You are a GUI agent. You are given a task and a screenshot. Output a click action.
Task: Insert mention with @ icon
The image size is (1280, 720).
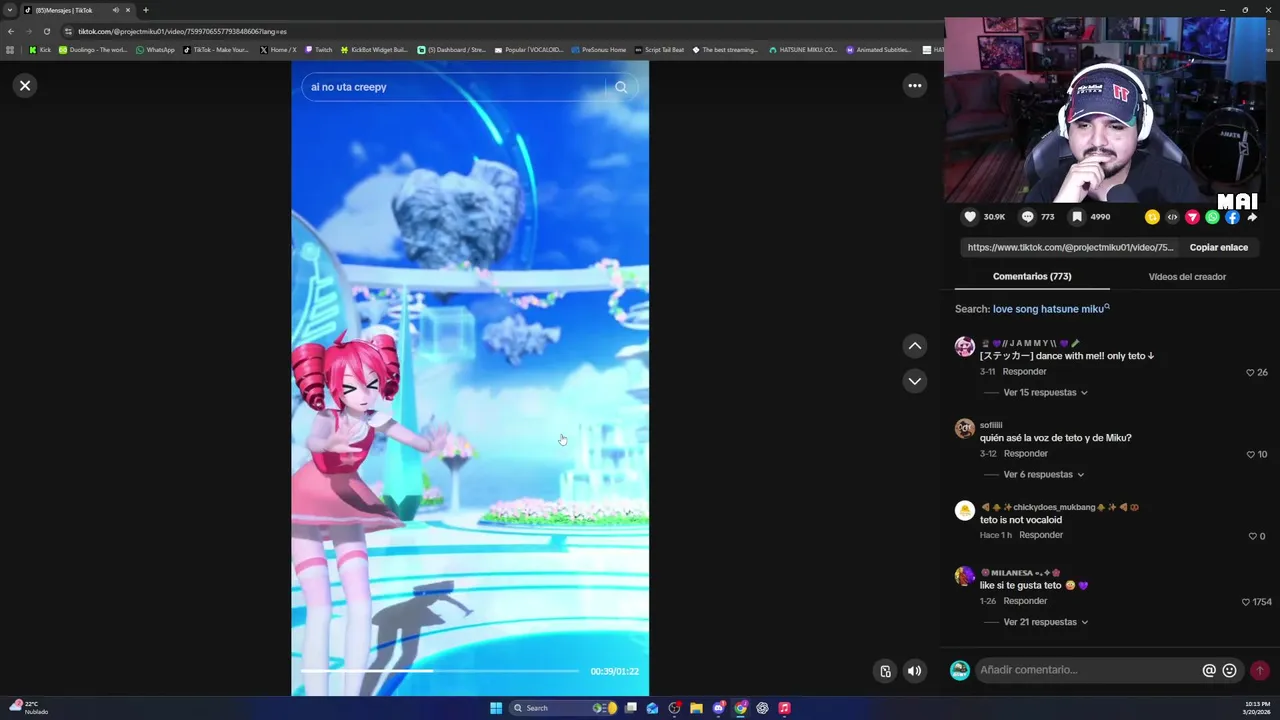click(1209, 671)
